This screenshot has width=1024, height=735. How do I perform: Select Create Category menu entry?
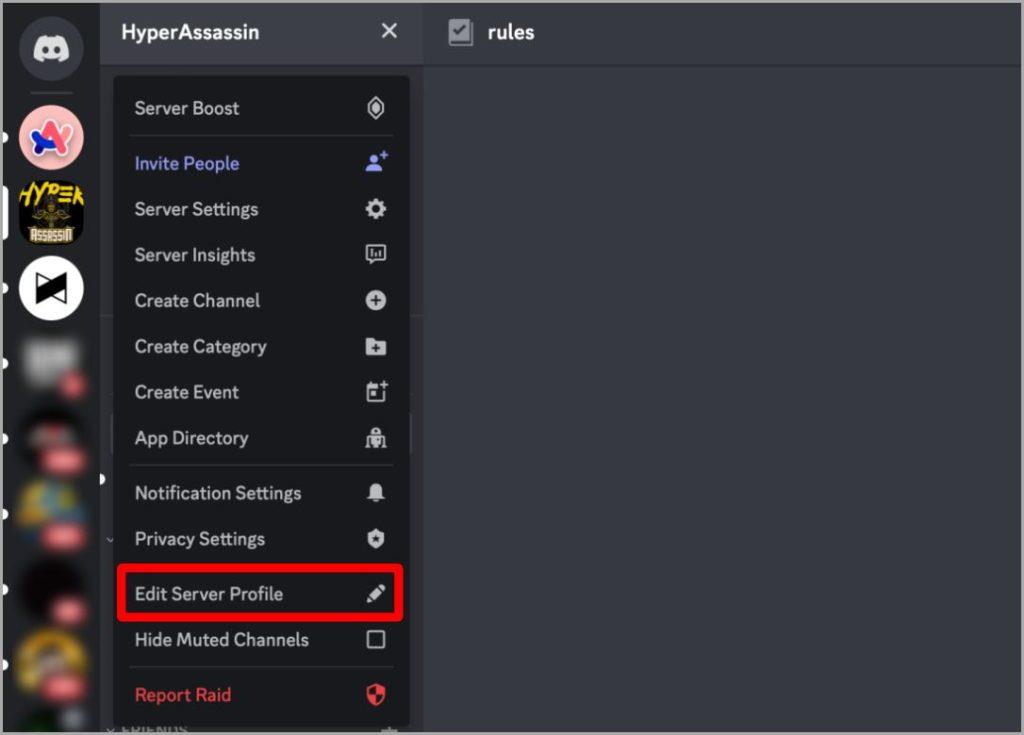[261, 346]
